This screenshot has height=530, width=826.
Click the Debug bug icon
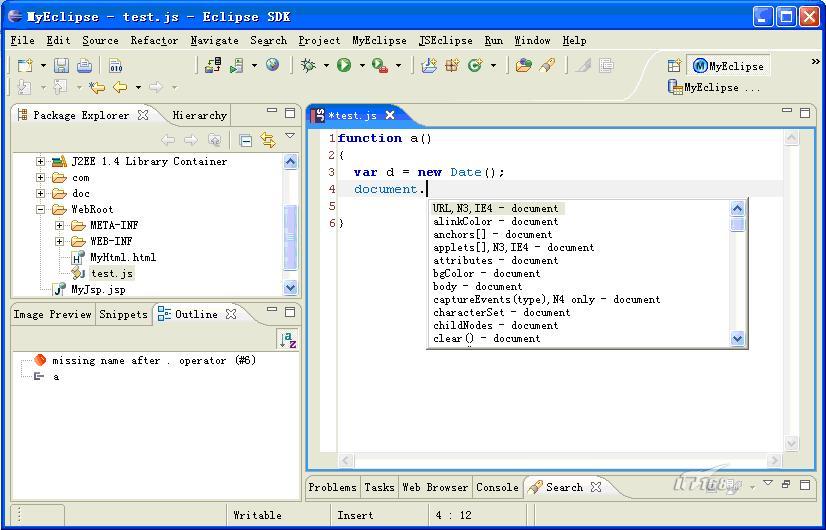(x=309, y=66)
